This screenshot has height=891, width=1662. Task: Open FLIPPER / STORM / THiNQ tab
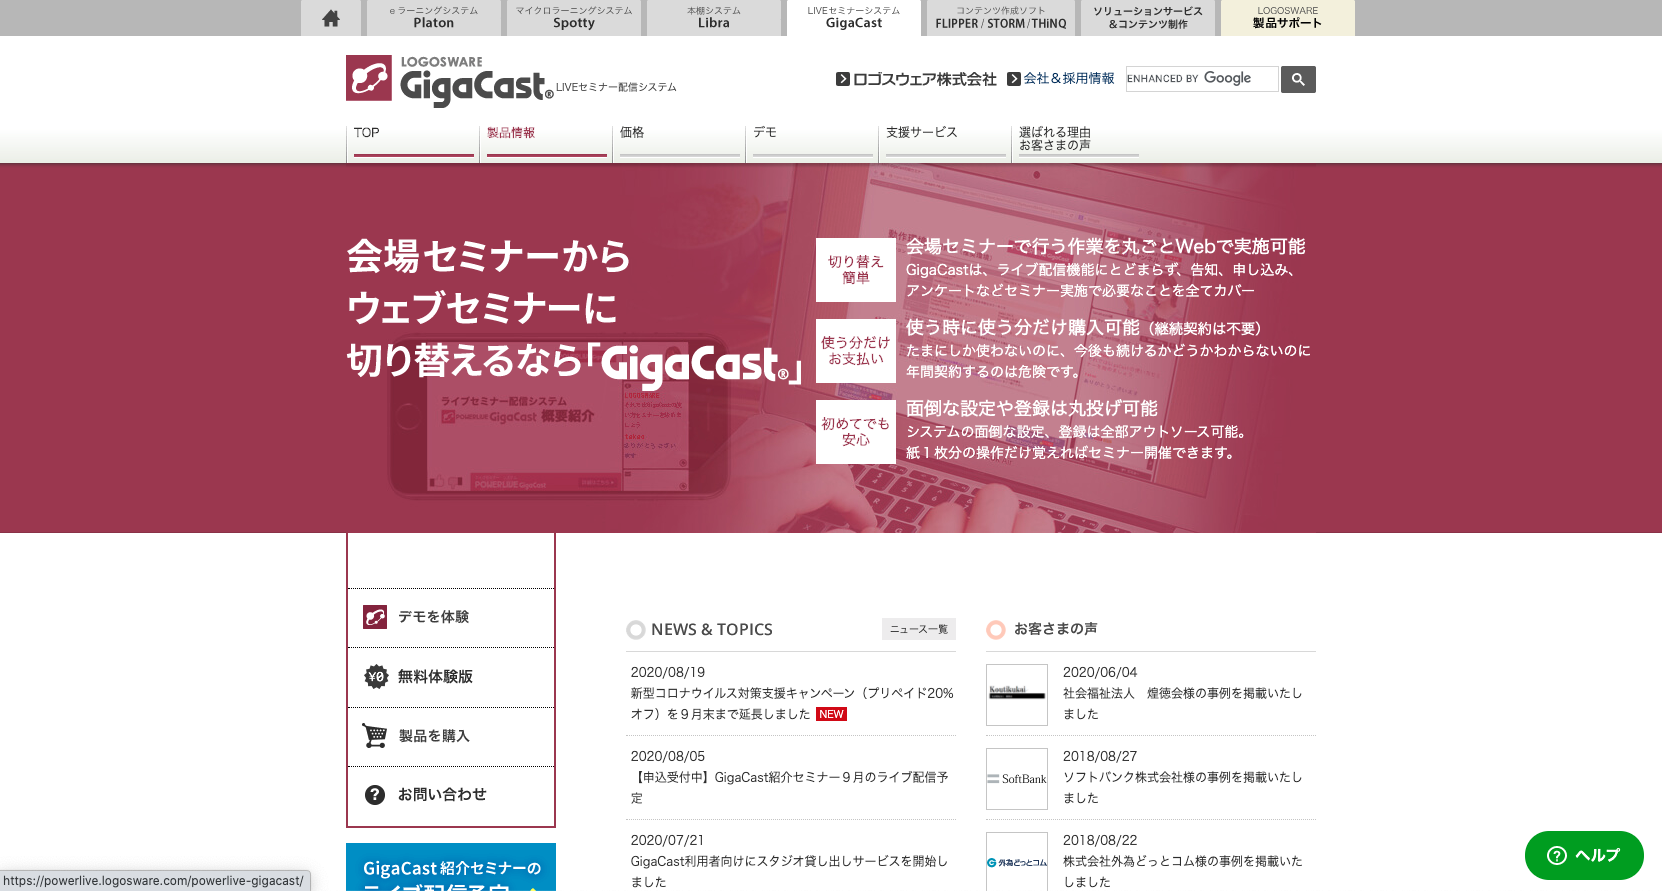tap(1001, 18)
